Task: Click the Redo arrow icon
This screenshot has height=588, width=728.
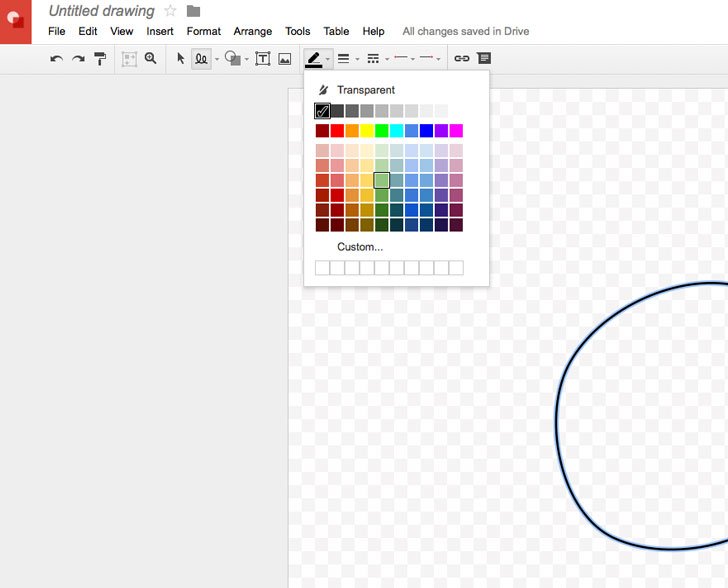Action: [78, 59]
